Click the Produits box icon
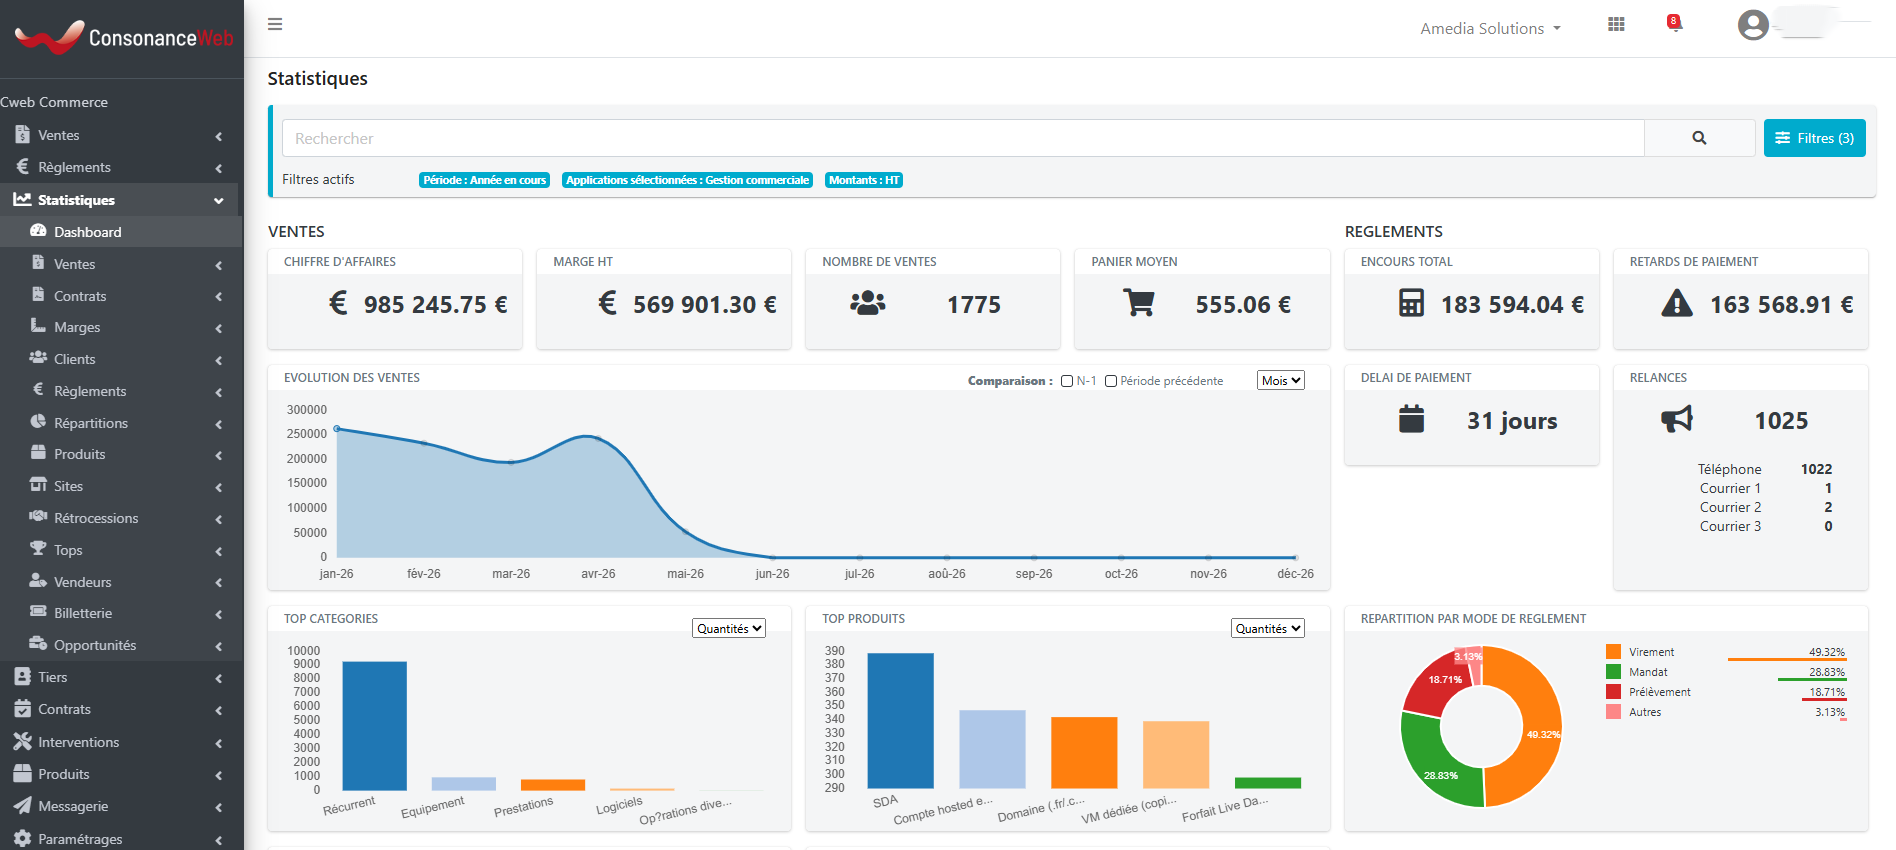The width and height of the screenshot is (1896, 850). click(x=38, y=453)
